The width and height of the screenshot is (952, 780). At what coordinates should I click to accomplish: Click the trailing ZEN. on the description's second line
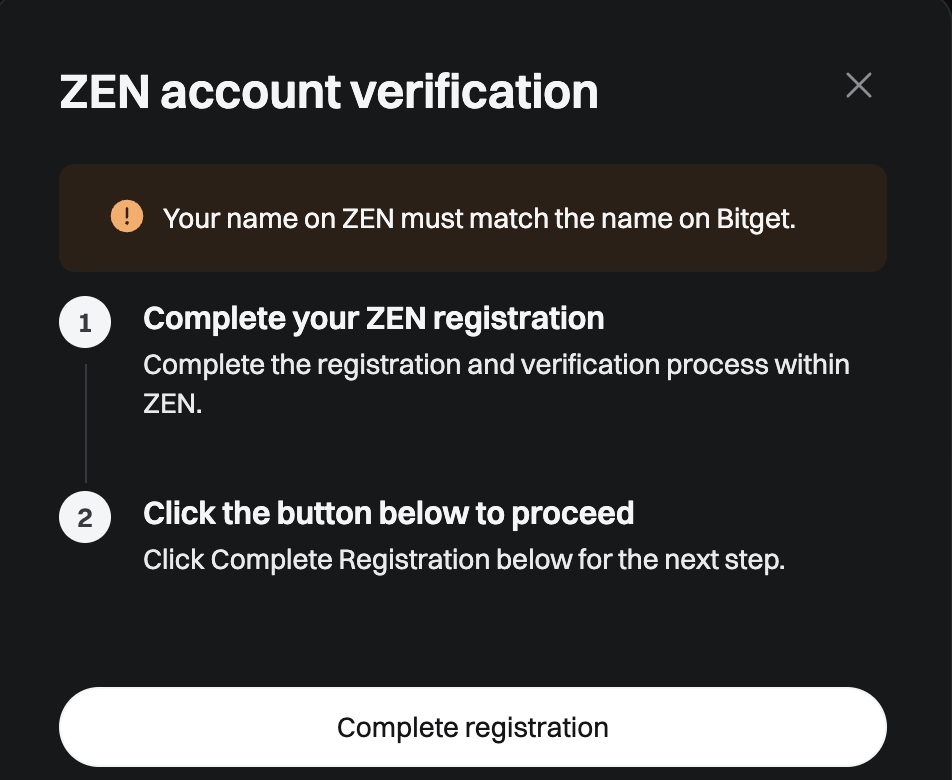tap(172, 404)
